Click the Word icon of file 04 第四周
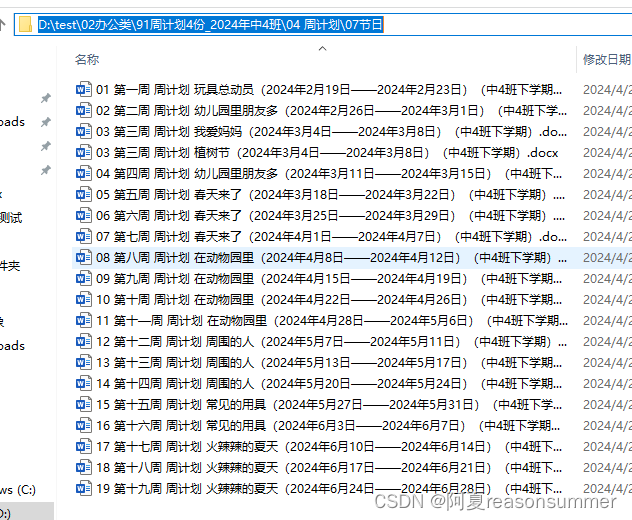Image resolution: width=632 pixels, height=520 pixels. [83, 173]
